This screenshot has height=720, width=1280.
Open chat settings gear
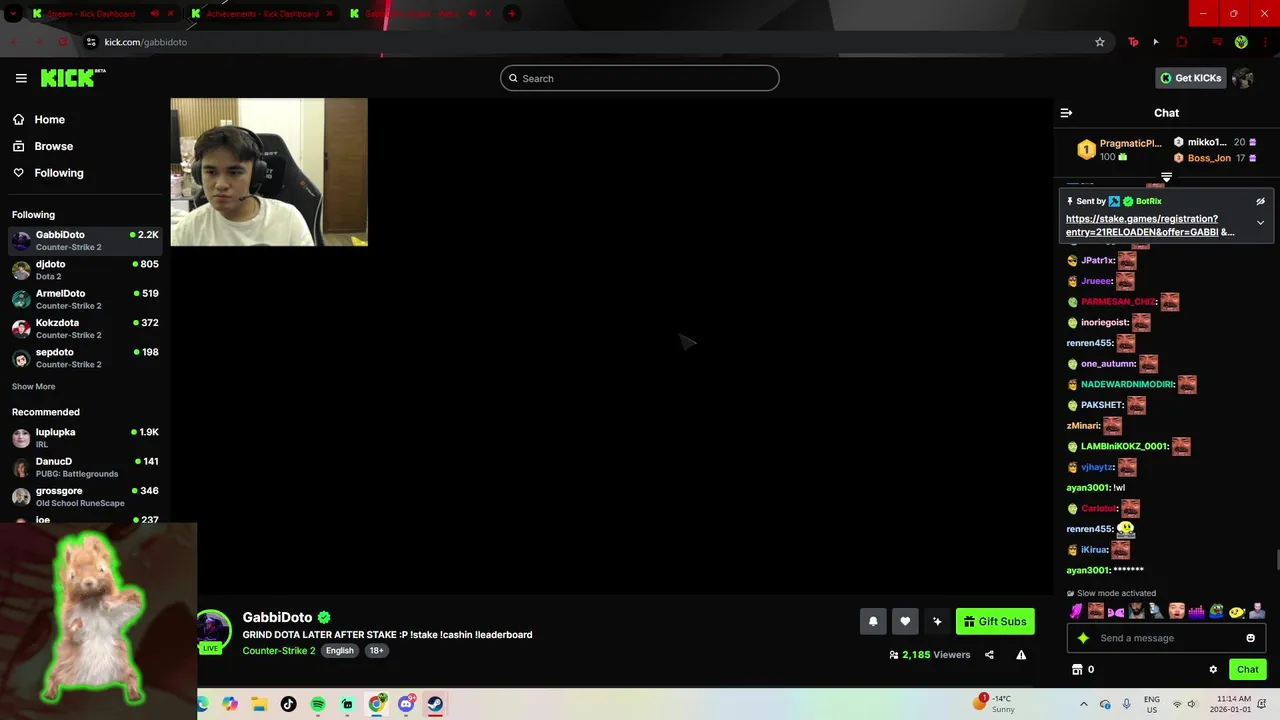tap(1213, 669)
